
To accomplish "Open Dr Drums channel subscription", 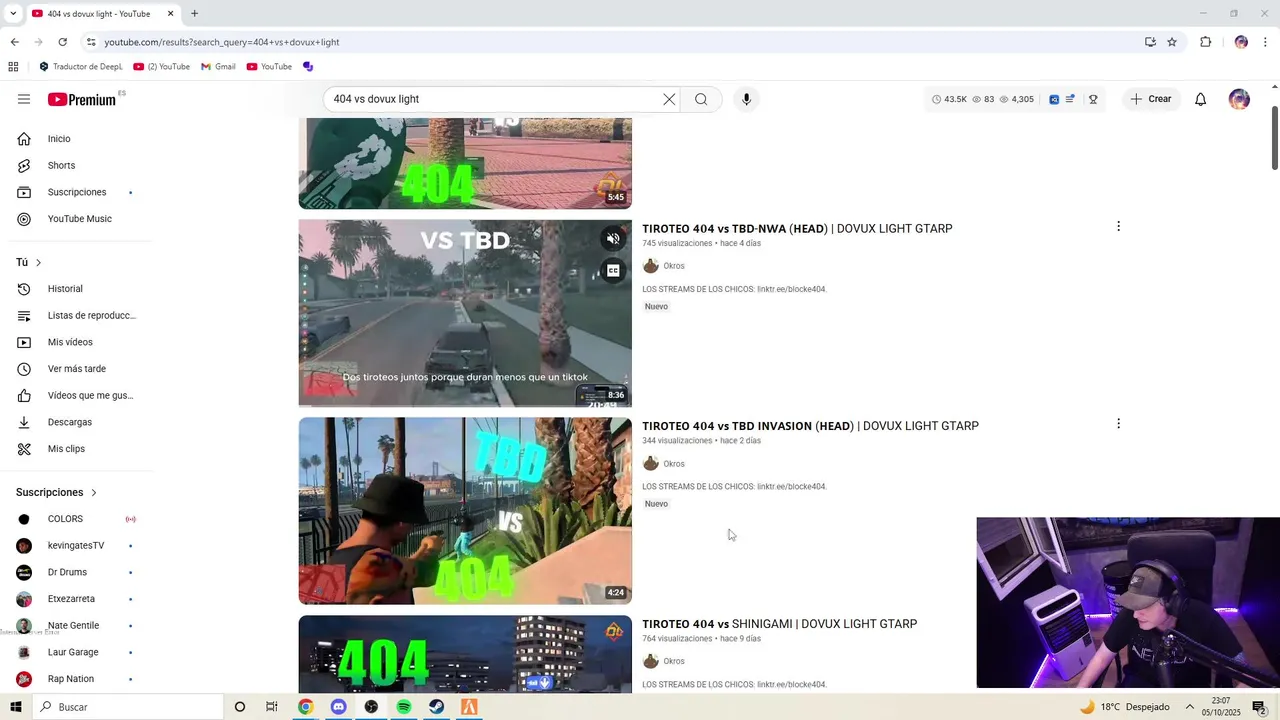I will pos(76,572).
